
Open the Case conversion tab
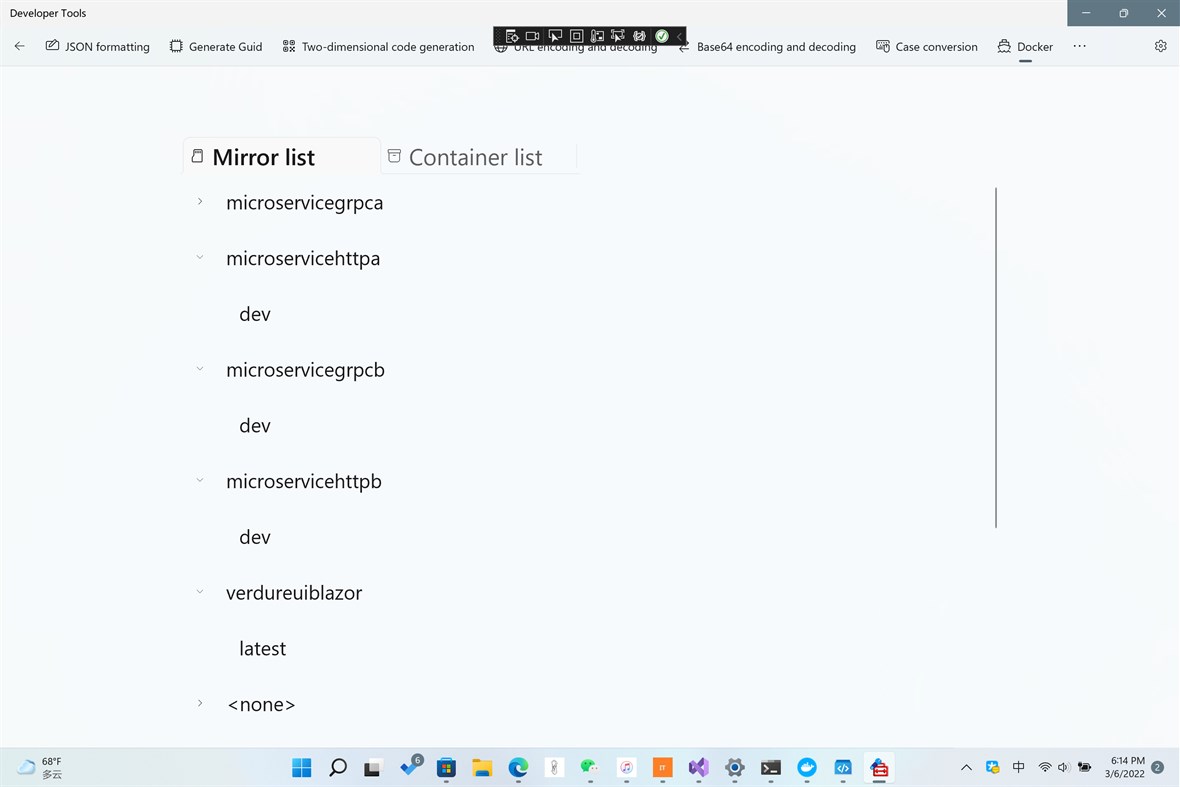(x=927, y=47)
